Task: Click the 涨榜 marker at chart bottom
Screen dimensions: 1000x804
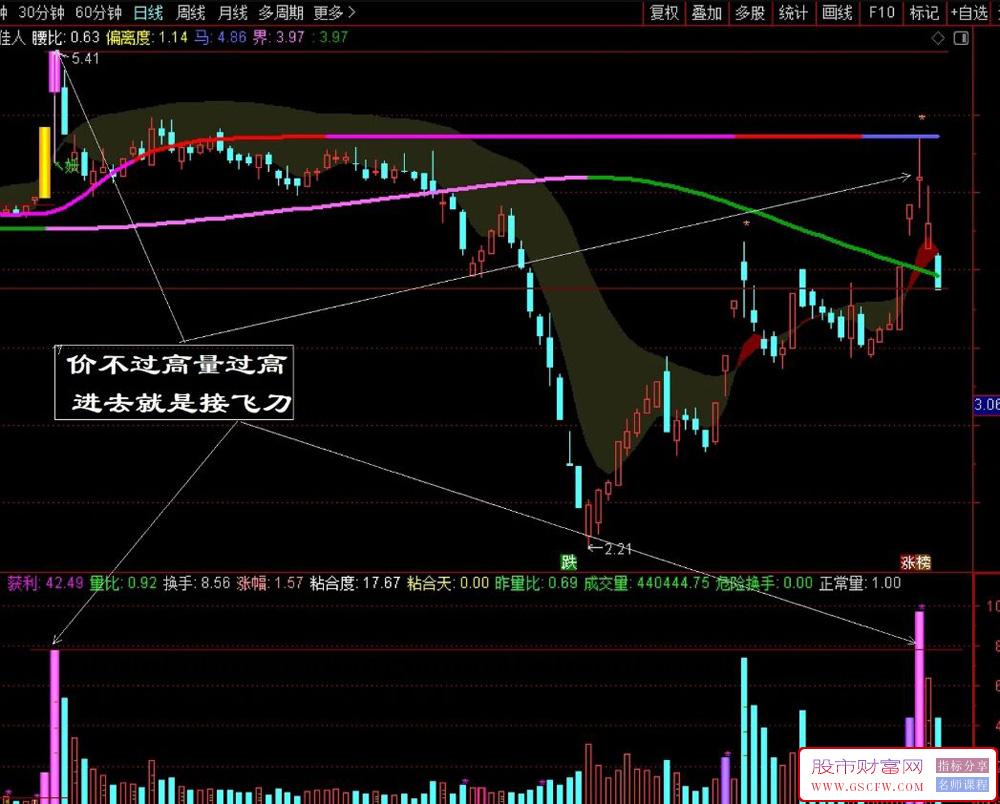Action: (915, 562)
